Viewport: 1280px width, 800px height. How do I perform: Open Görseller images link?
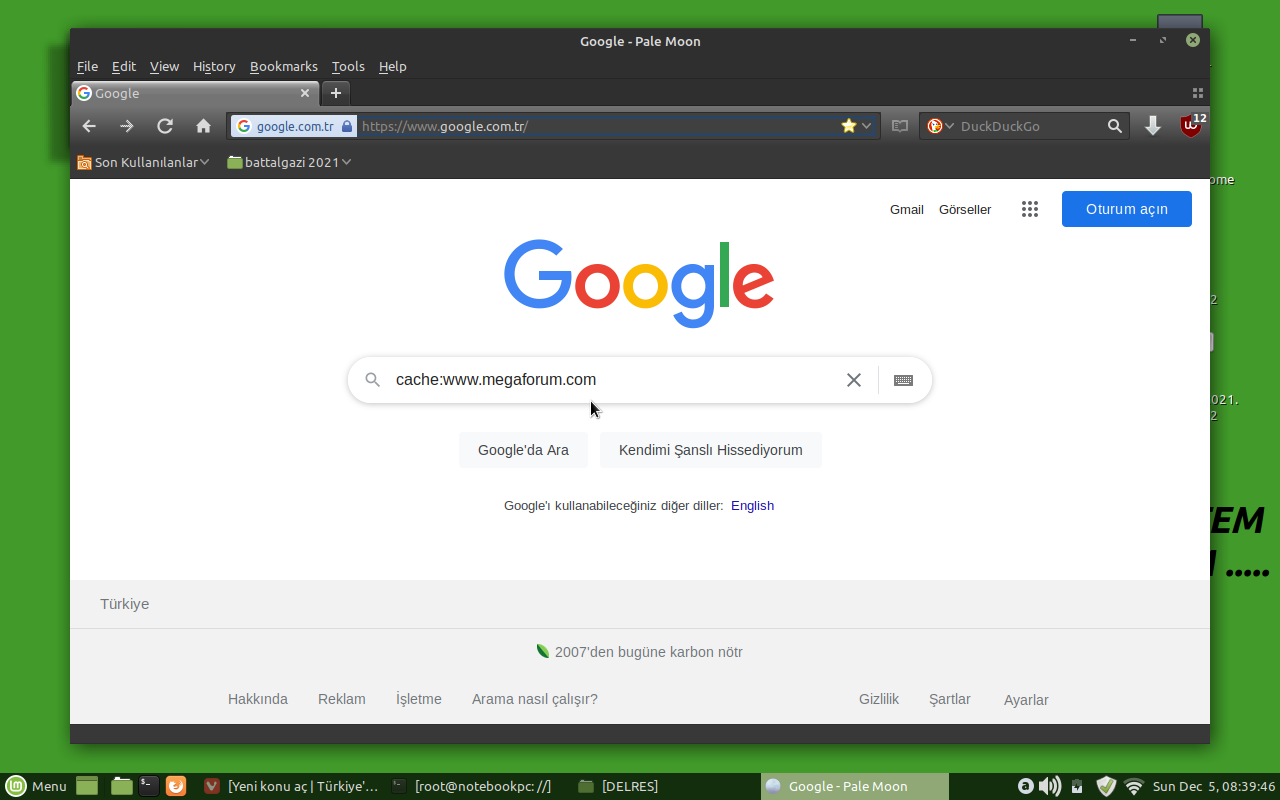[965, 209]
